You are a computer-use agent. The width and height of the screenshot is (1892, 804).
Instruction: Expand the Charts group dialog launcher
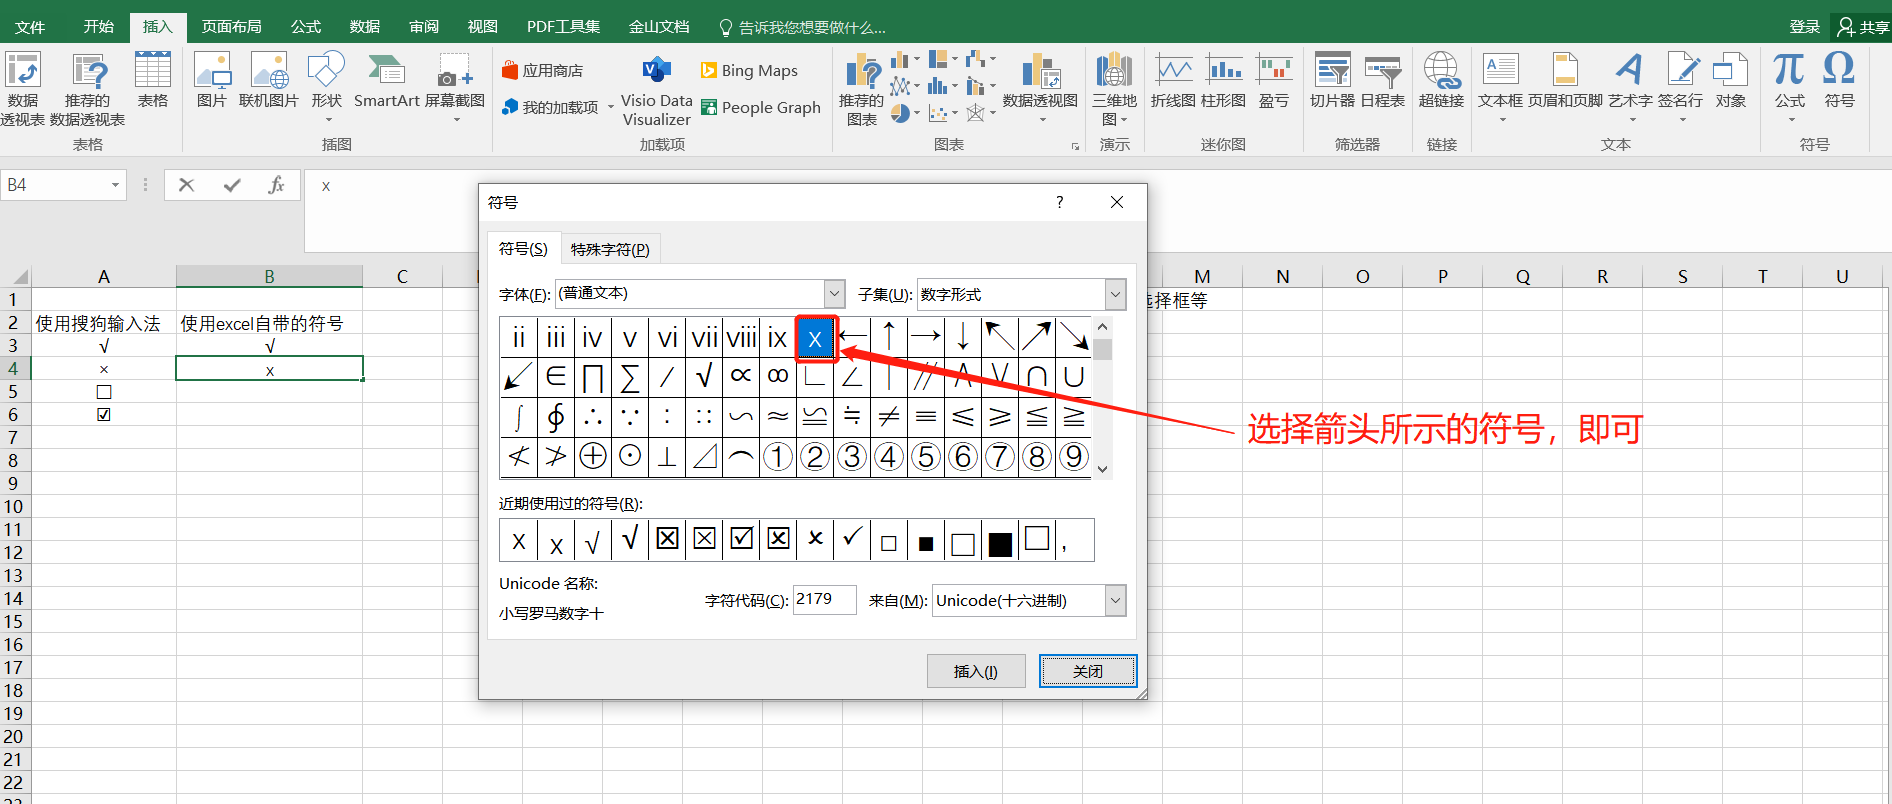[x=1076, y=146]
